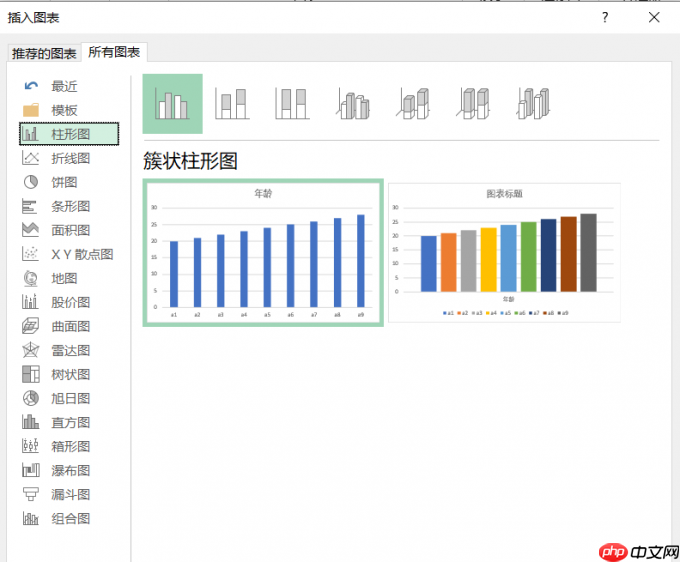Pick the 3-D stacked column subtype icon
This screenshot has width=680, height=562.
point(413,104)
